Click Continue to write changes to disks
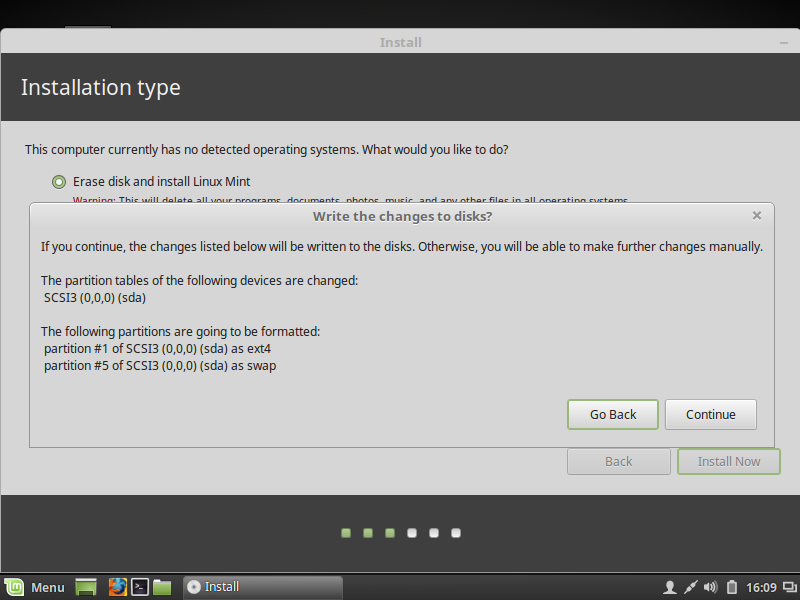Screen dimensions: 800x600 (711, 414)
